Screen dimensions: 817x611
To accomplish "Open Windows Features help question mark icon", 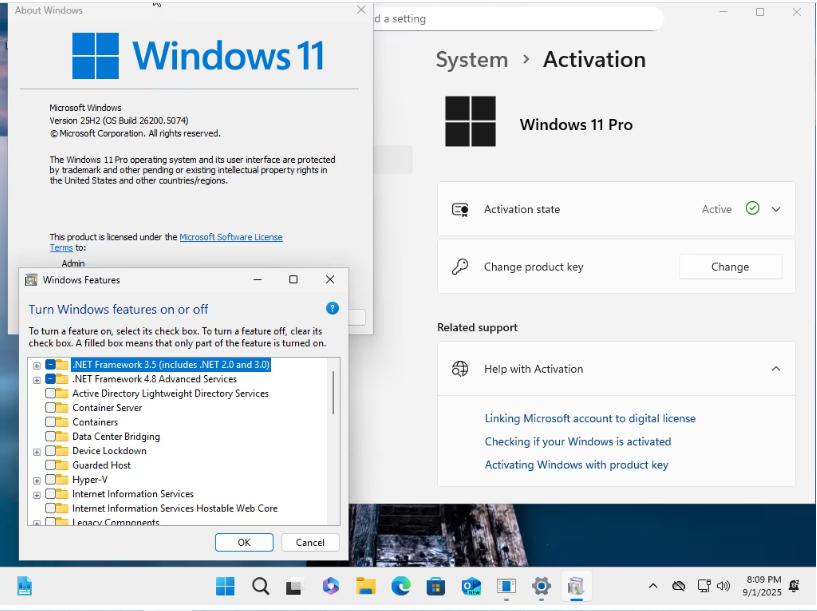I will pyautogui.click(x=331, y=307).
